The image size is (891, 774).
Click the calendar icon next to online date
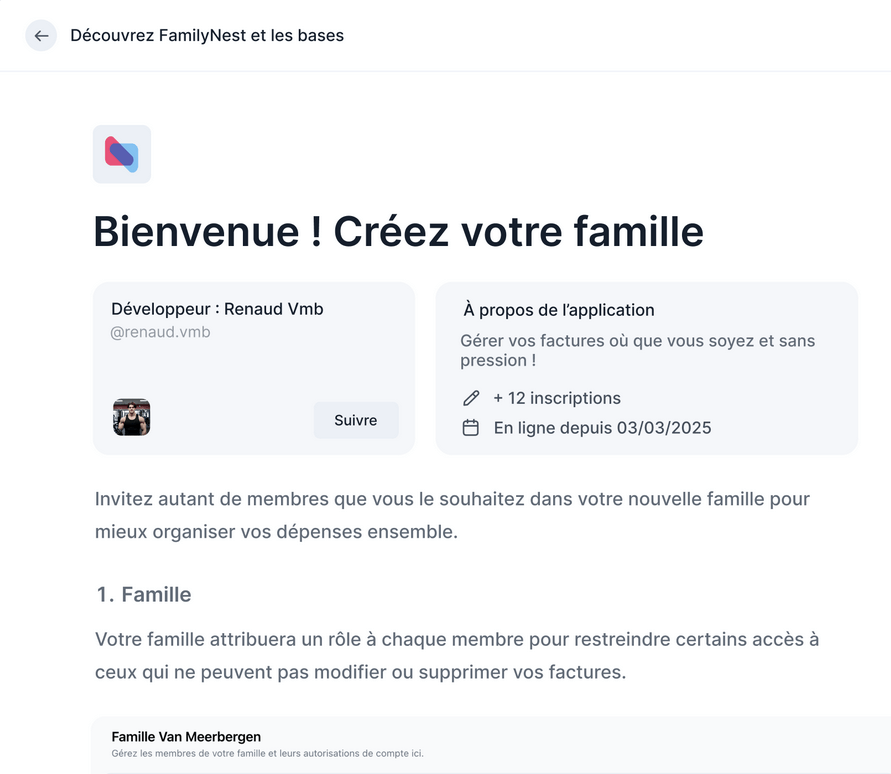coord(470,427)
